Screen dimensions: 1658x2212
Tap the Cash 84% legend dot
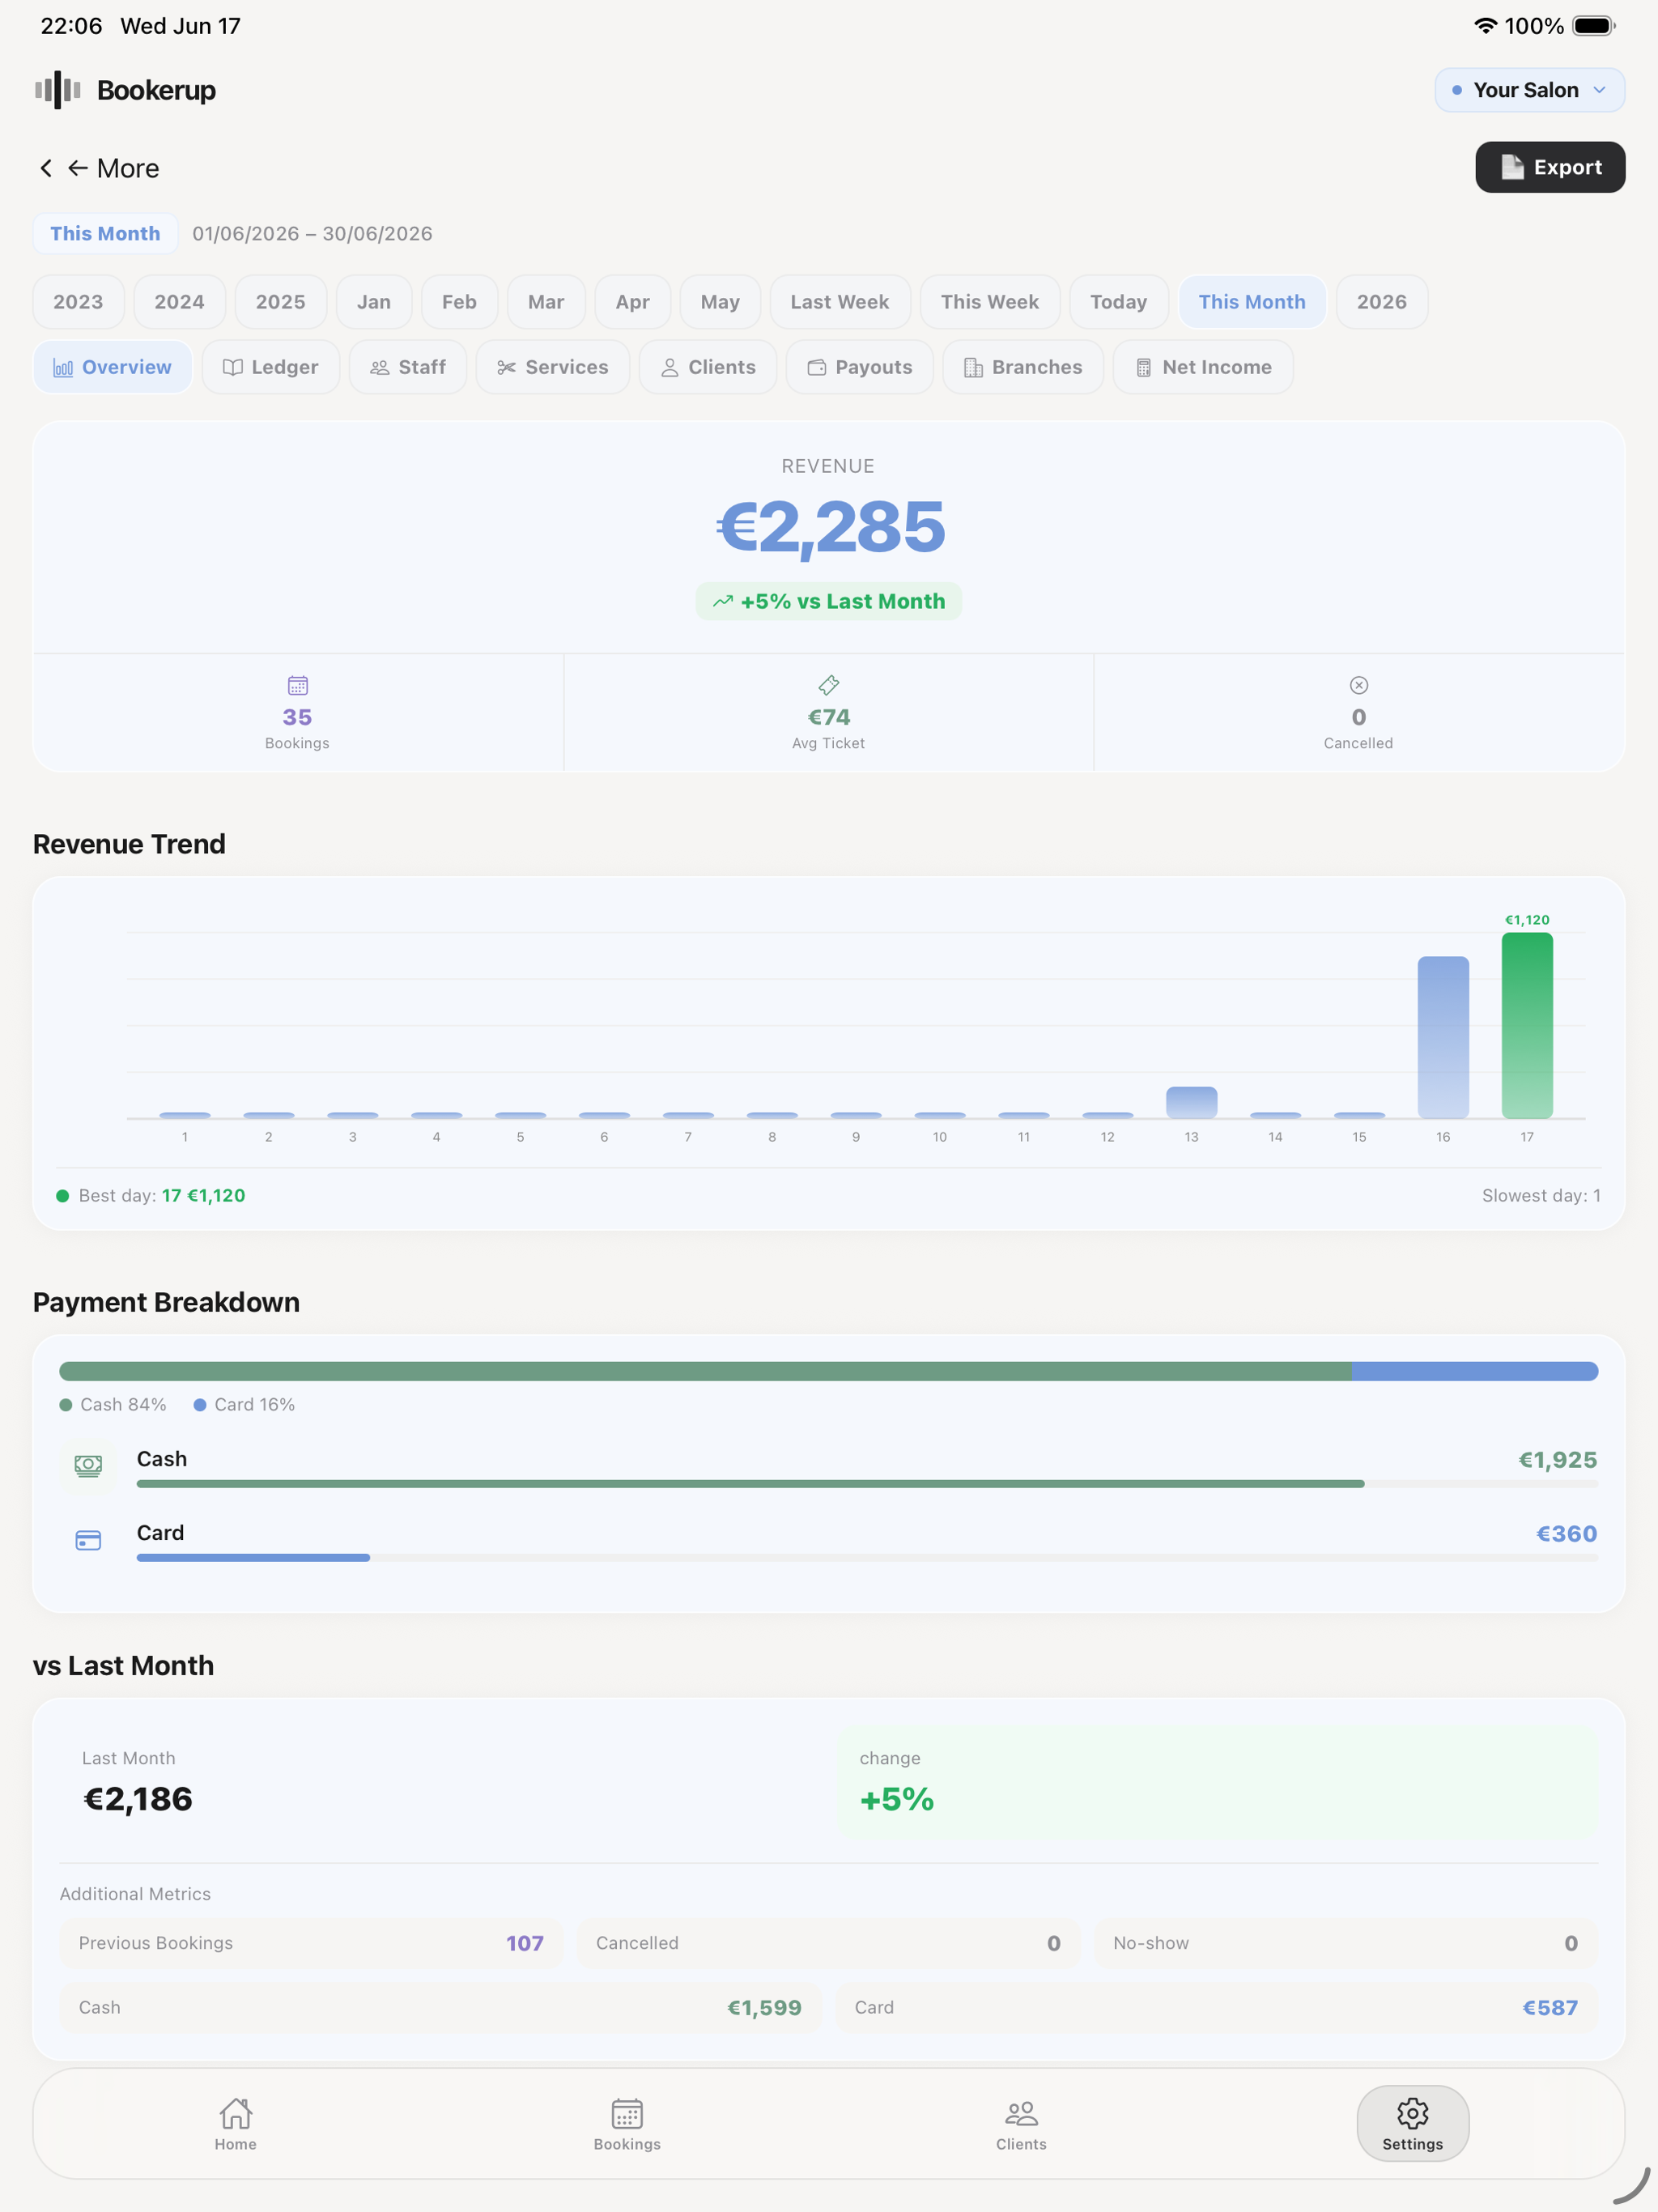pos(66,1405)
